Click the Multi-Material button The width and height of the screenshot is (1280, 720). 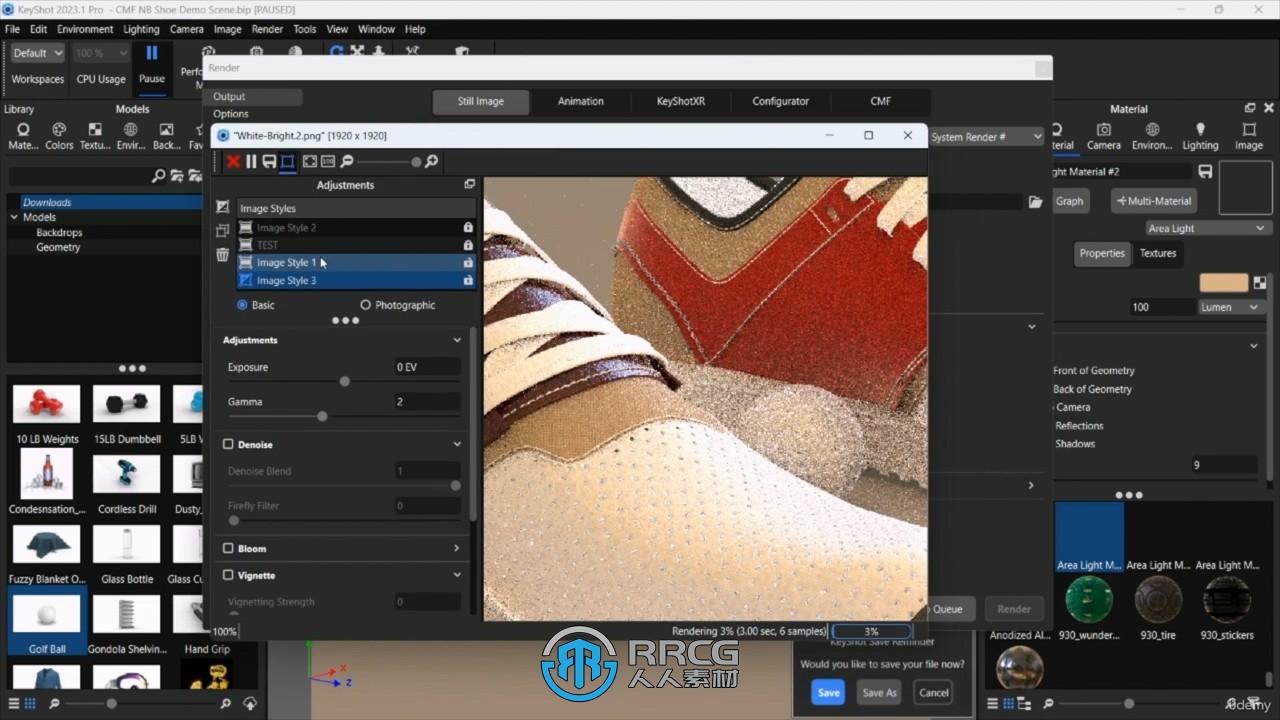pos(1155,201)
